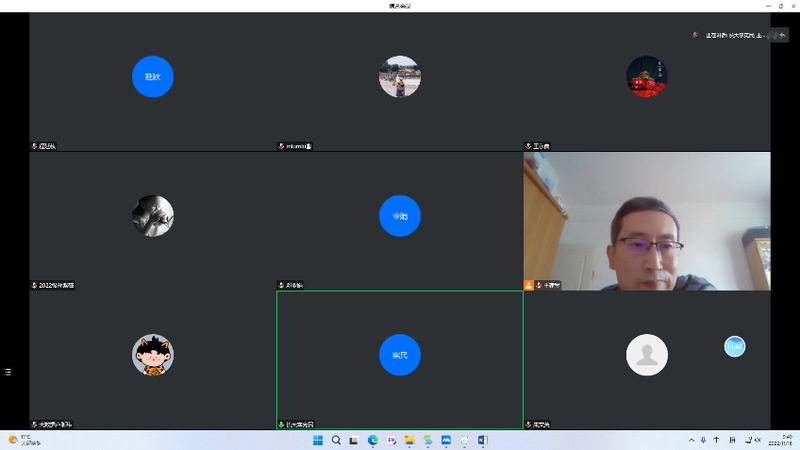Open Microsoft Edge from the taskbar
800x450 pixels.
coord(373,440)
